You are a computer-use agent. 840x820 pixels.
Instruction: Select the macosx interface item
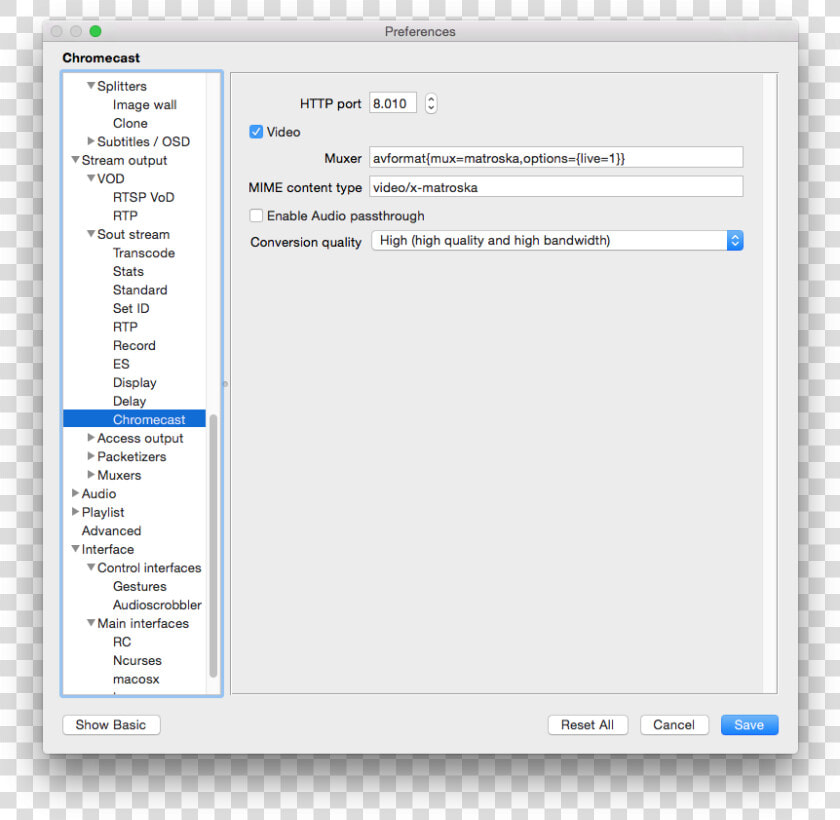136,679
